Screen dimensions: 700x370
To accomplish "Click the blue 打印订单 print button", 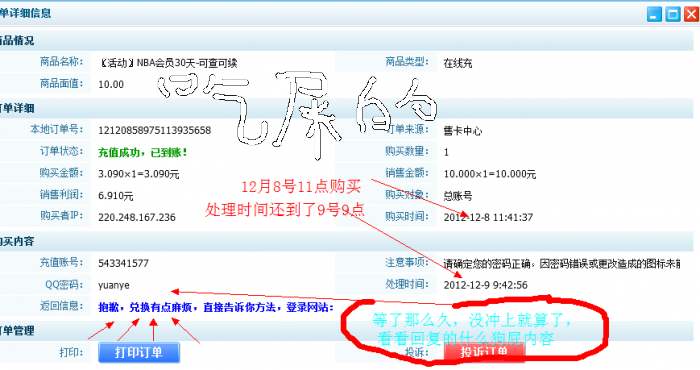I will (x=139, y=352).
